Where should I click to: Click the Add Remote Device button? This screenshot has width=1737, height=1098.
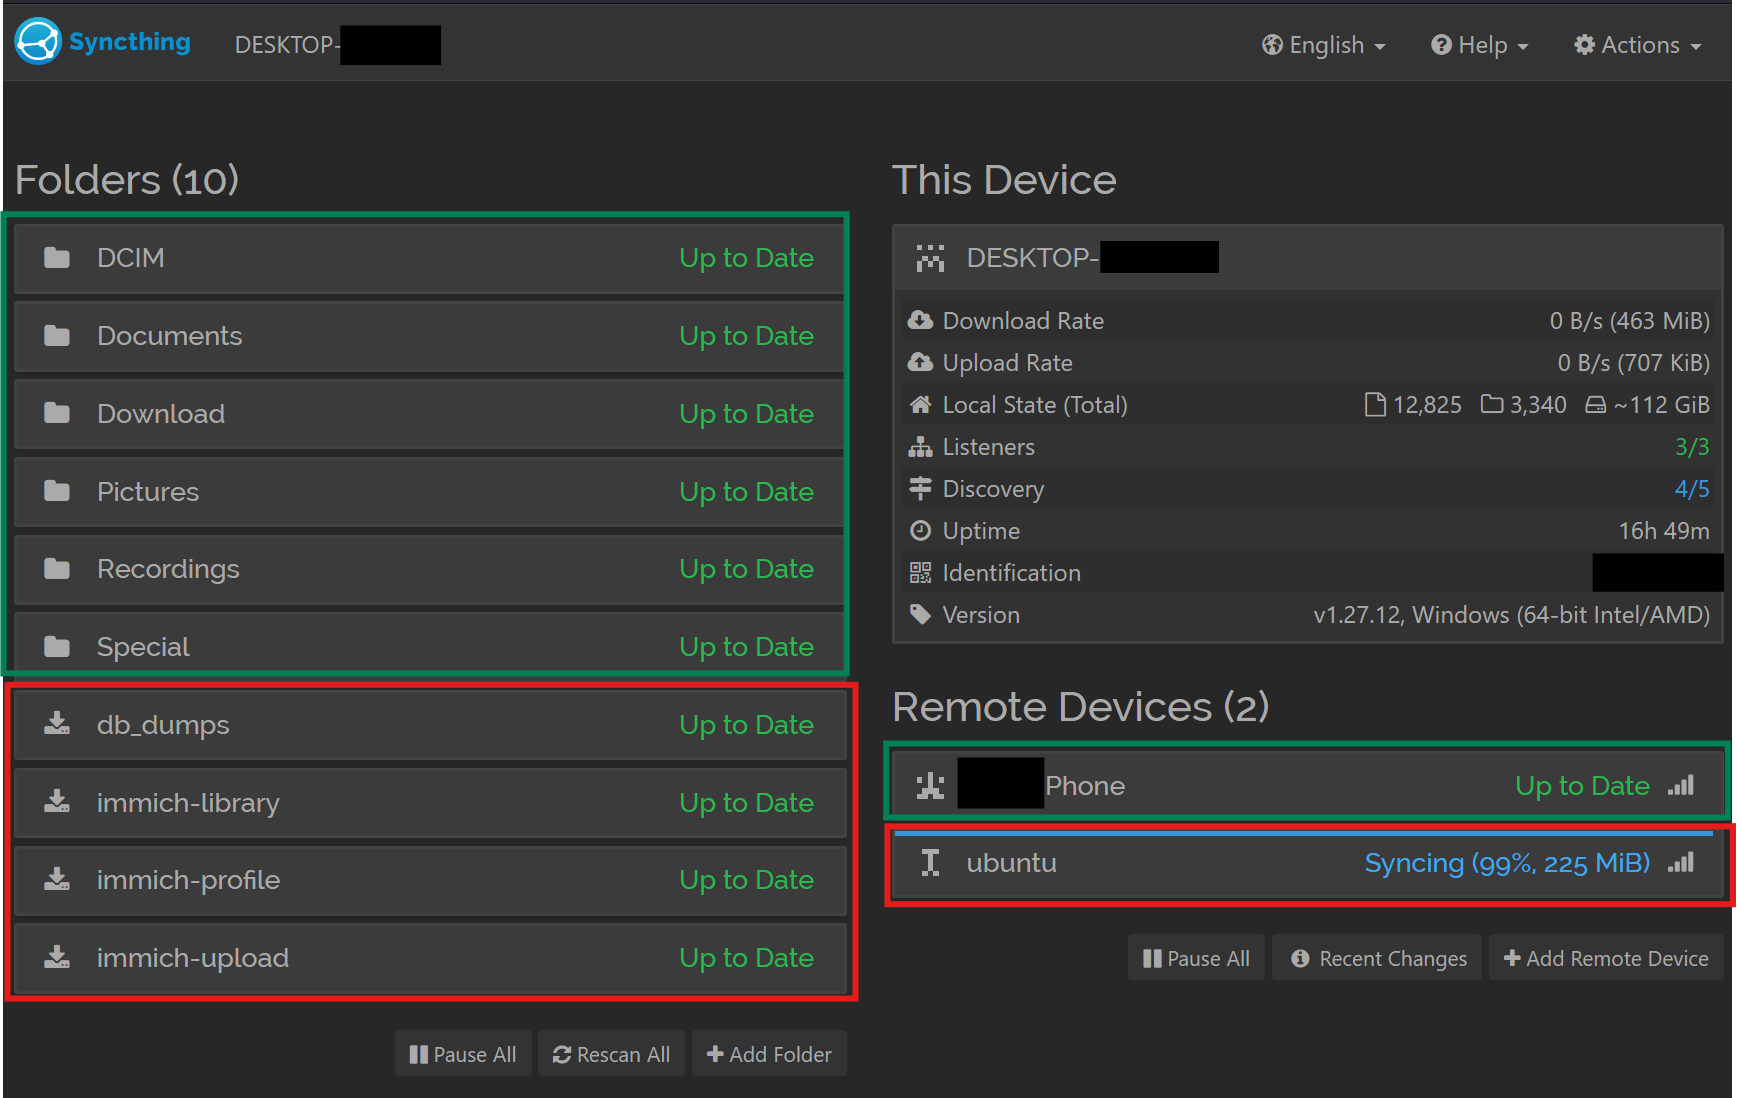pos(1606,958)
